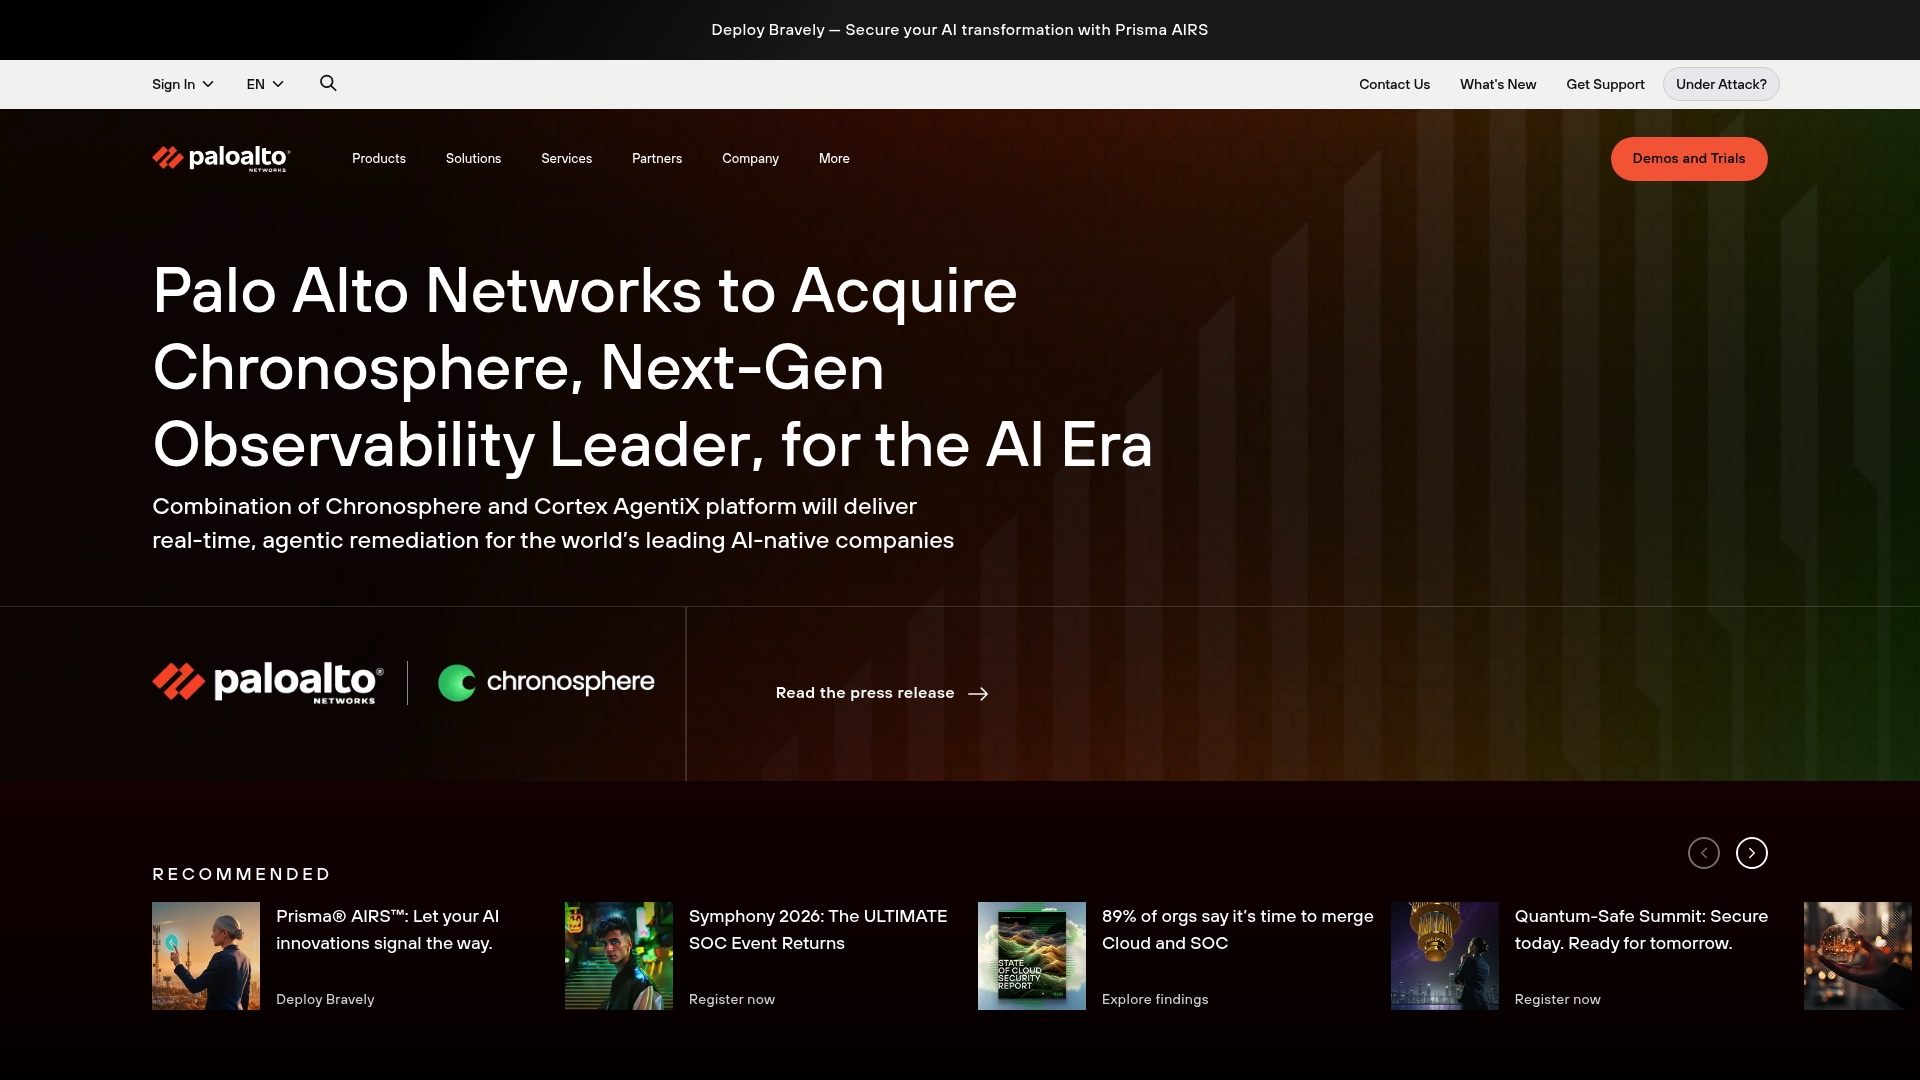Open the Products menu
Viewport: 1920px width, 1080px height.
378,159
